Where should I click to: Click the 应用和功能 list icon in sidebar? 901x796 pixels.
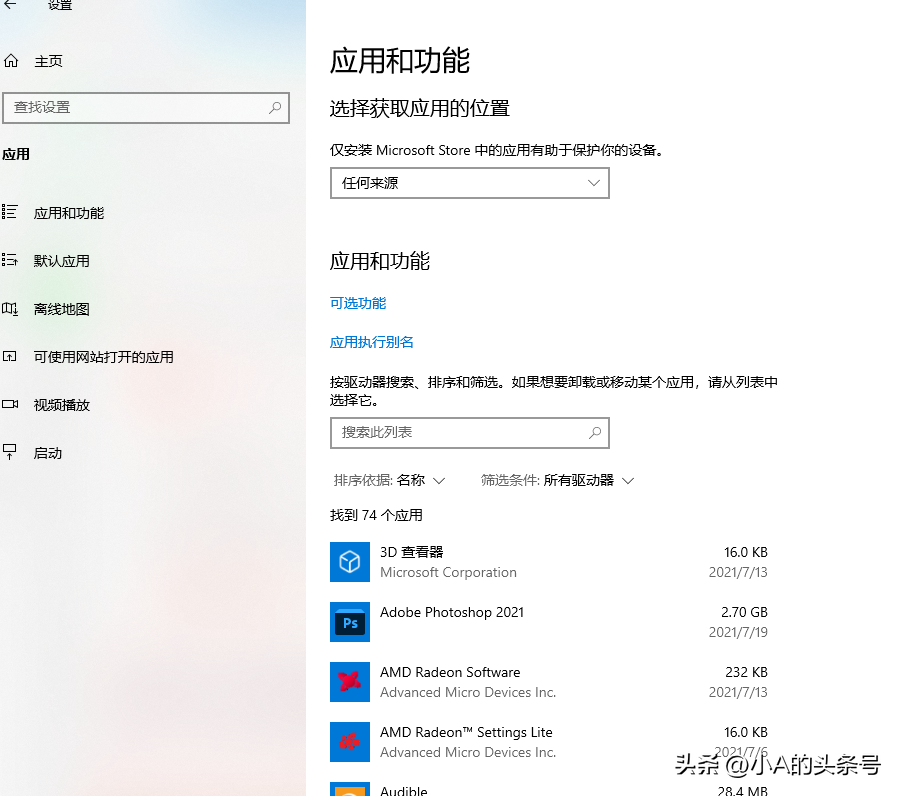[10, 212]
